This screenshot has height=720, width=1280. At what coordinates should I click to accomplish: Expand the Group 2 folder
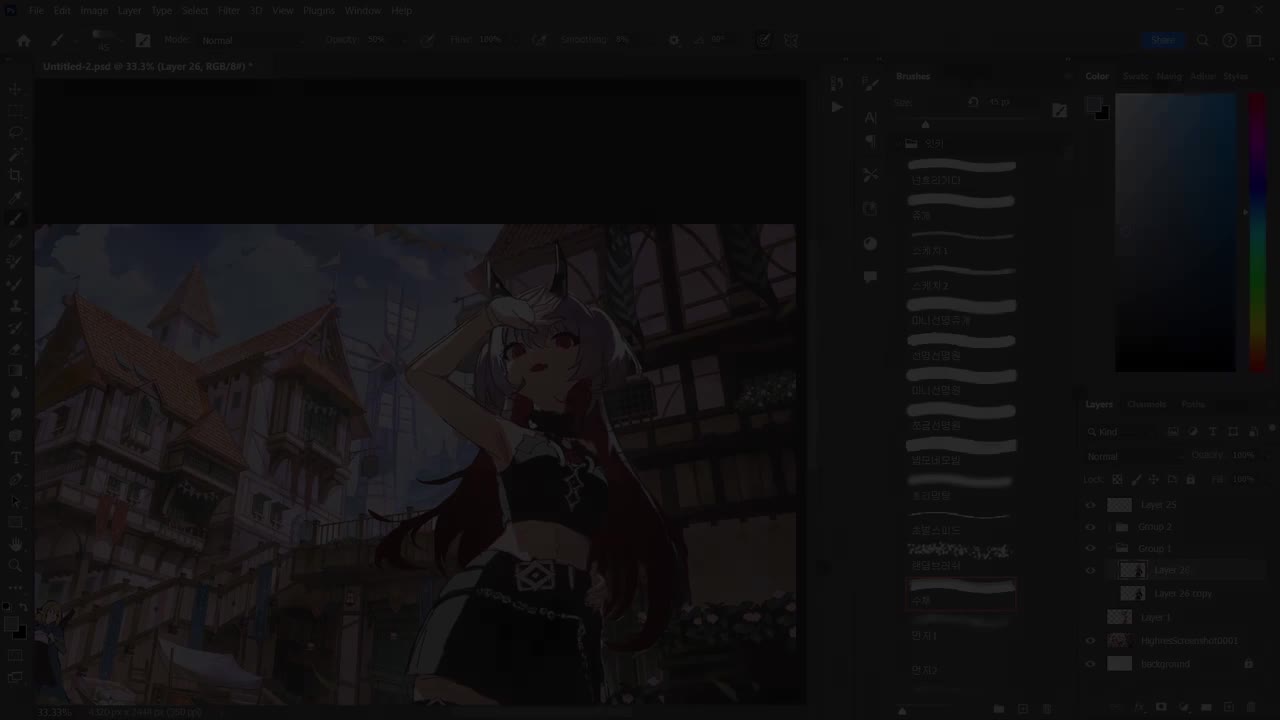coord(1110,527)
